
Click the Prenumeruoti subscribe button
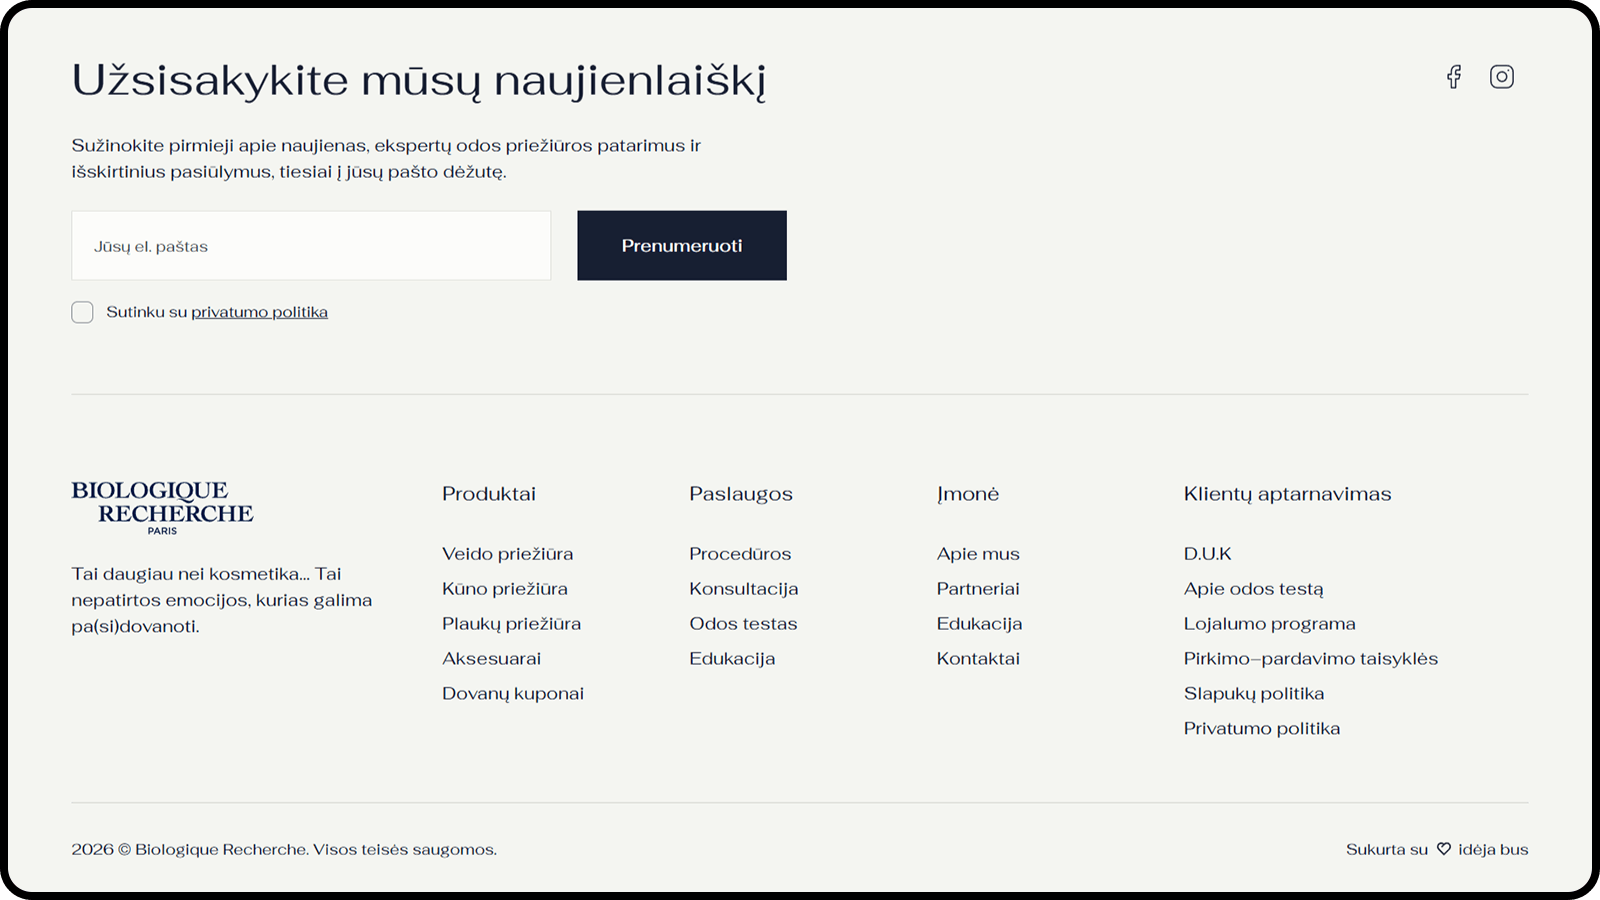point(682,246)
